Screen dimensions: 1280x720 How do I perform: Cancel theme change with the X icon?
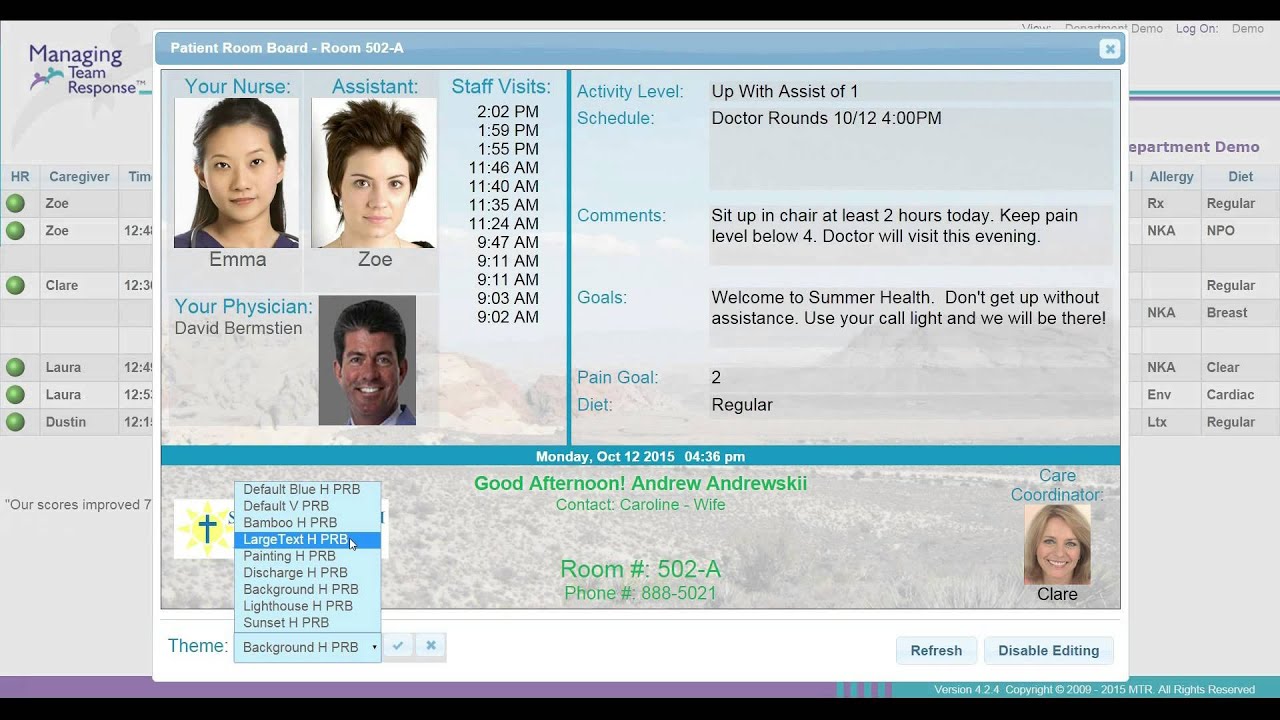point(431,646)
